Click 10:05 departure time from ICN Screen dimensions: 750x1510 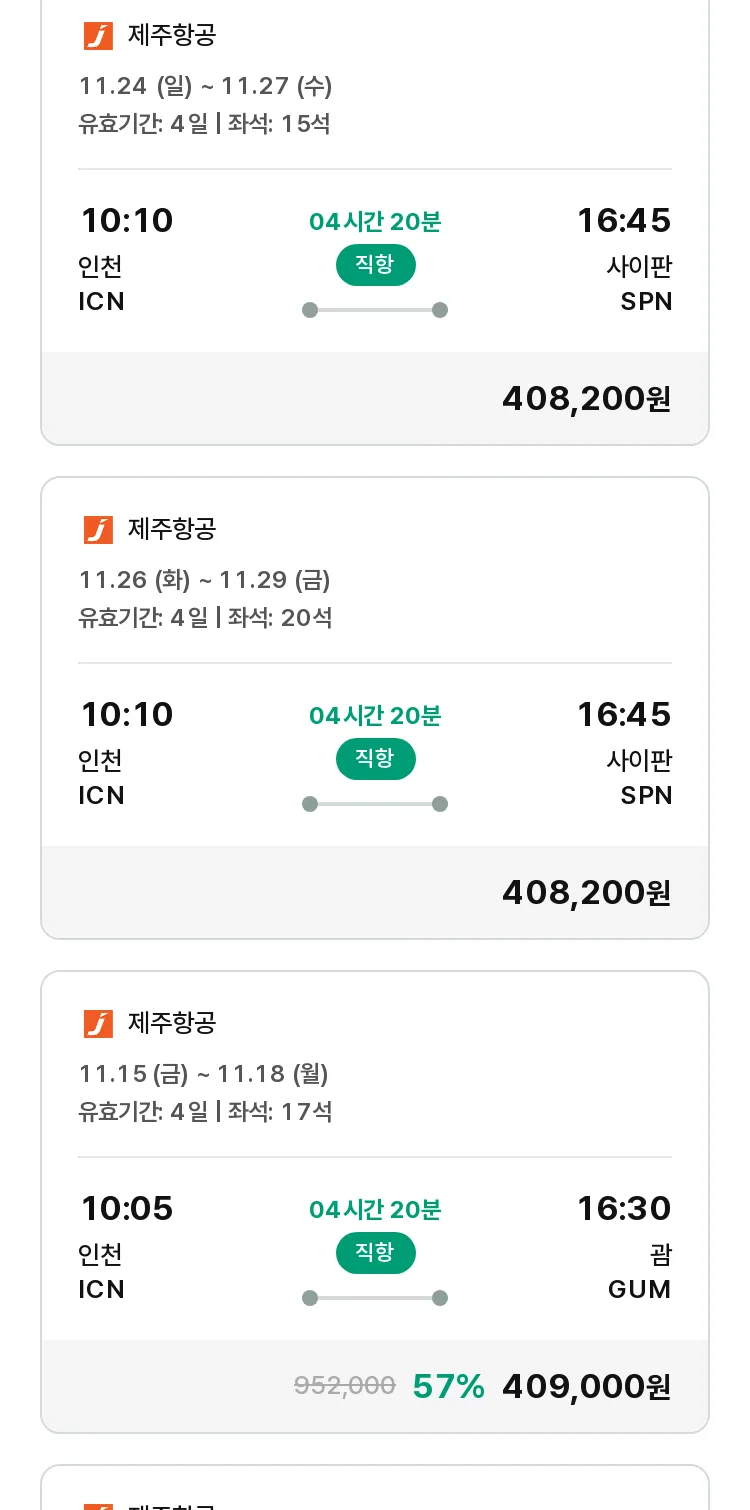[127, 1208]
